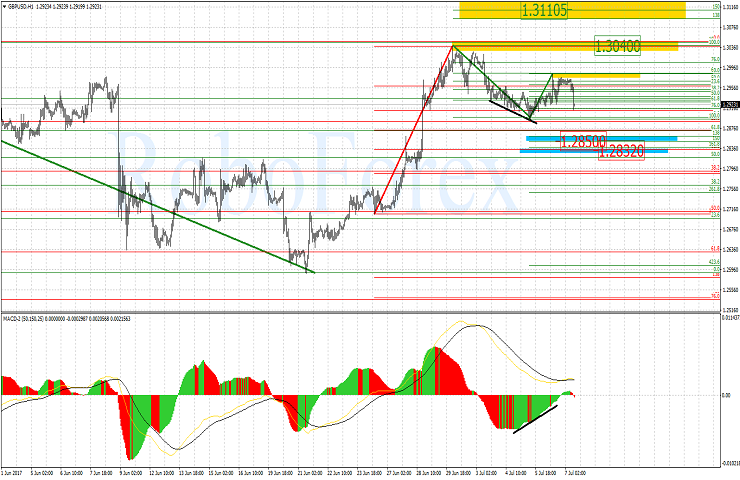Select the 1.30400 price level label
740x480 pixels.
617,46
